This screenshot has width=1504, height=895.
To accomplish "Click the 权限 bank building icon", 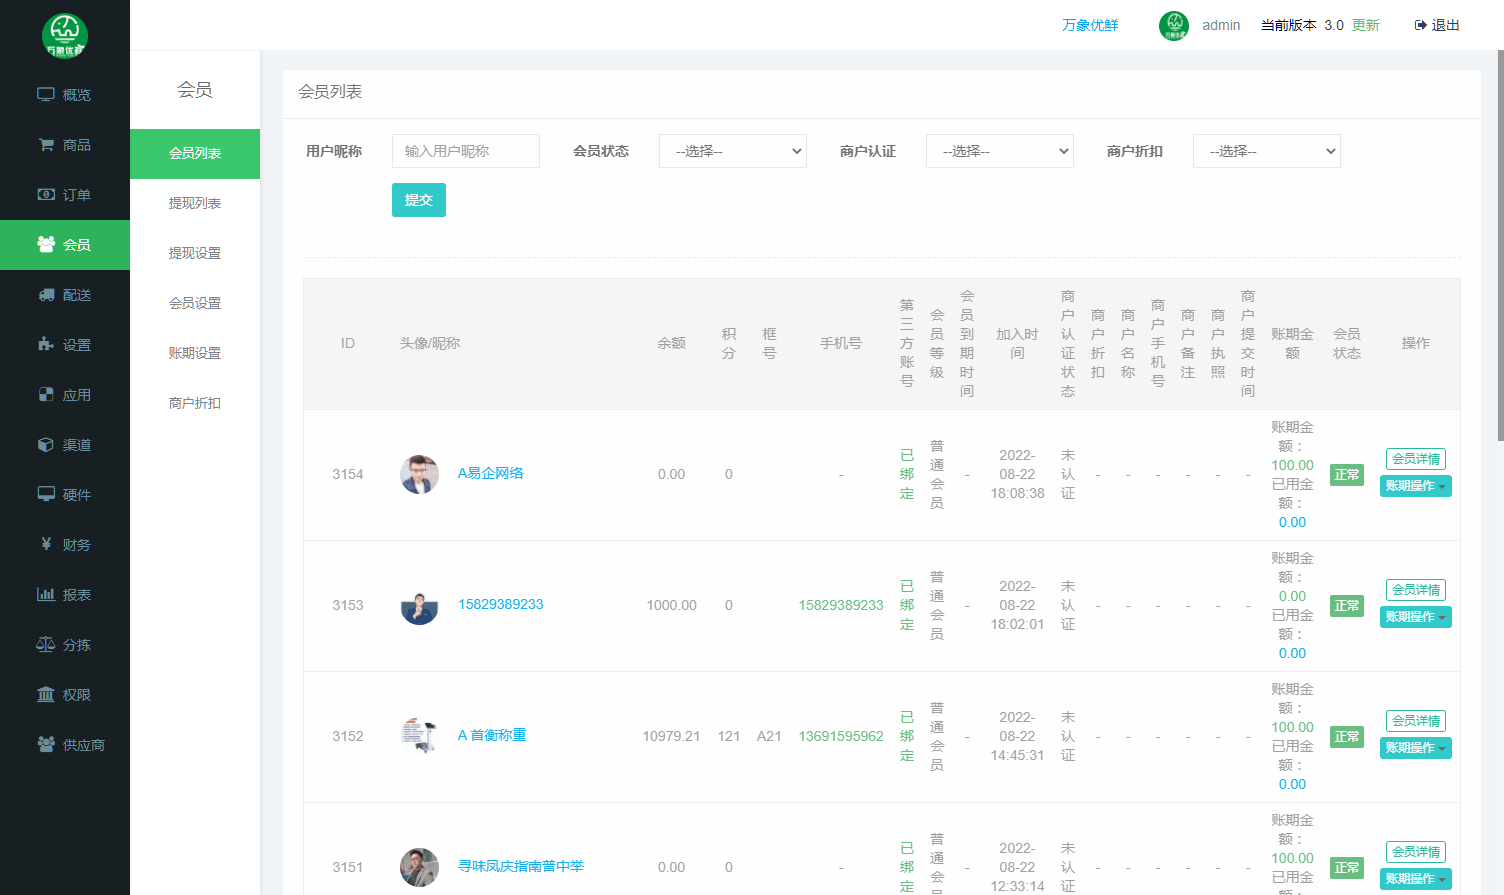I will pos(46,695).
